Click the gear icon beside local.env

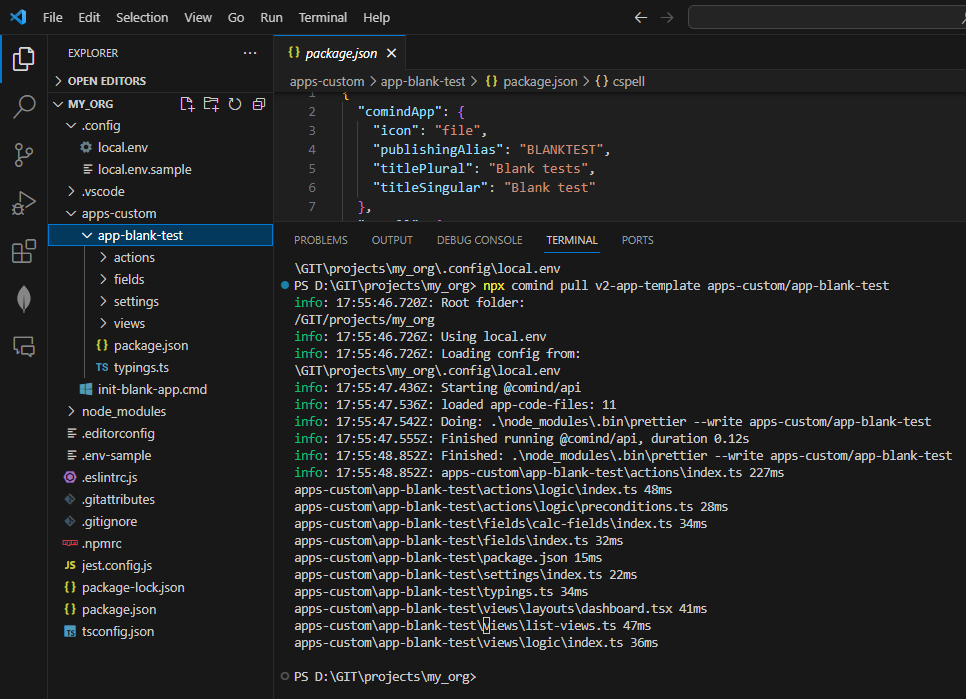click(x=86, y=147)
